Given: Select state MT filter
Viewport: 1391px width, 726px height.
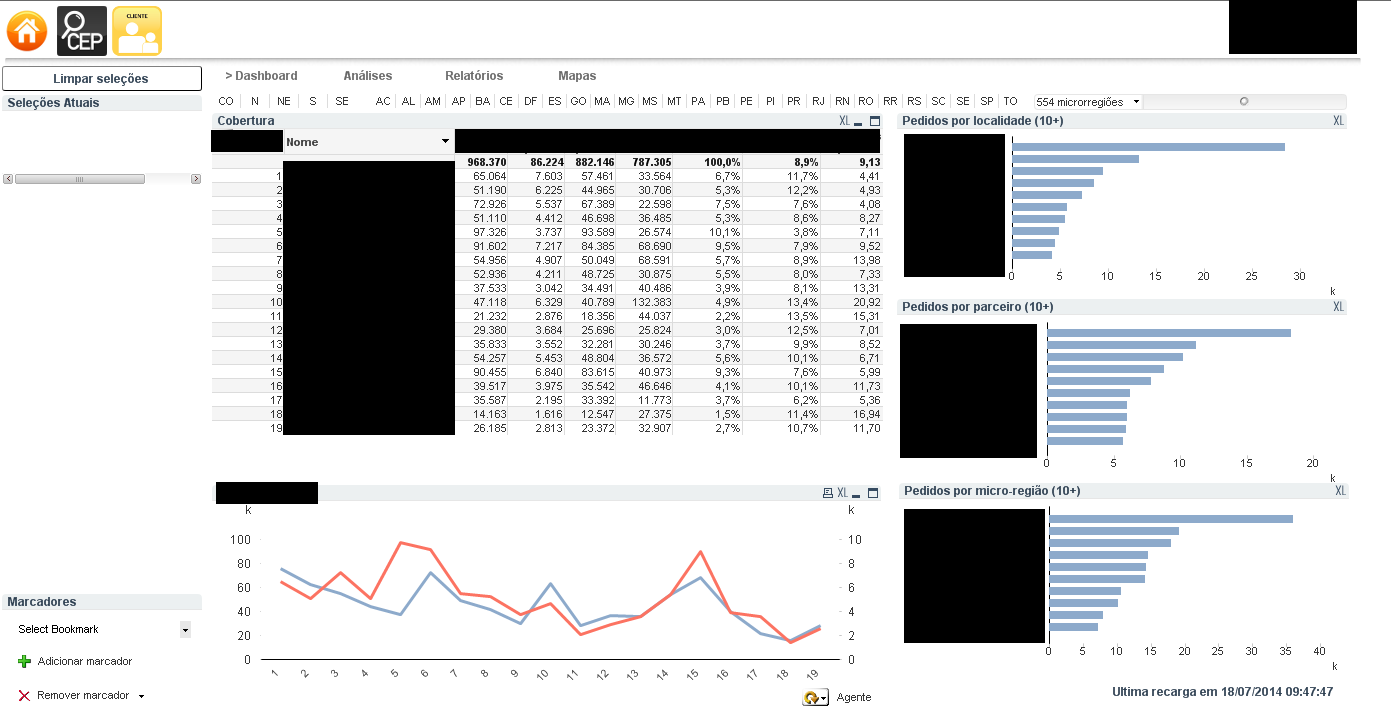Looking at the screenshot, I should tap(674, 102).
